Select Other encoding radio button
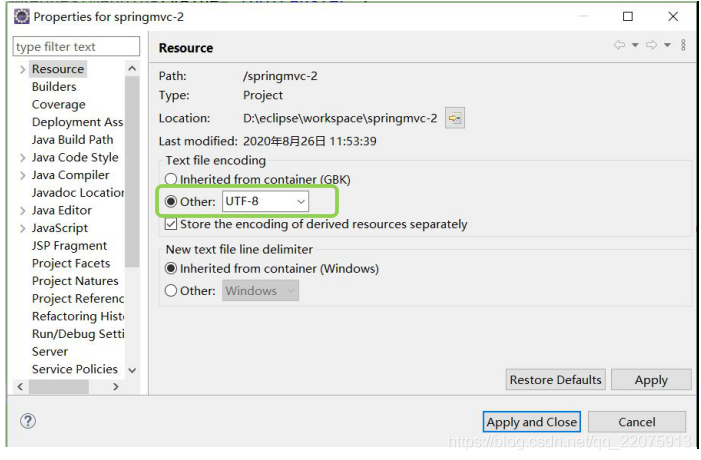Image resolution: width=701 pixels, height=460 pixels. 170,202
